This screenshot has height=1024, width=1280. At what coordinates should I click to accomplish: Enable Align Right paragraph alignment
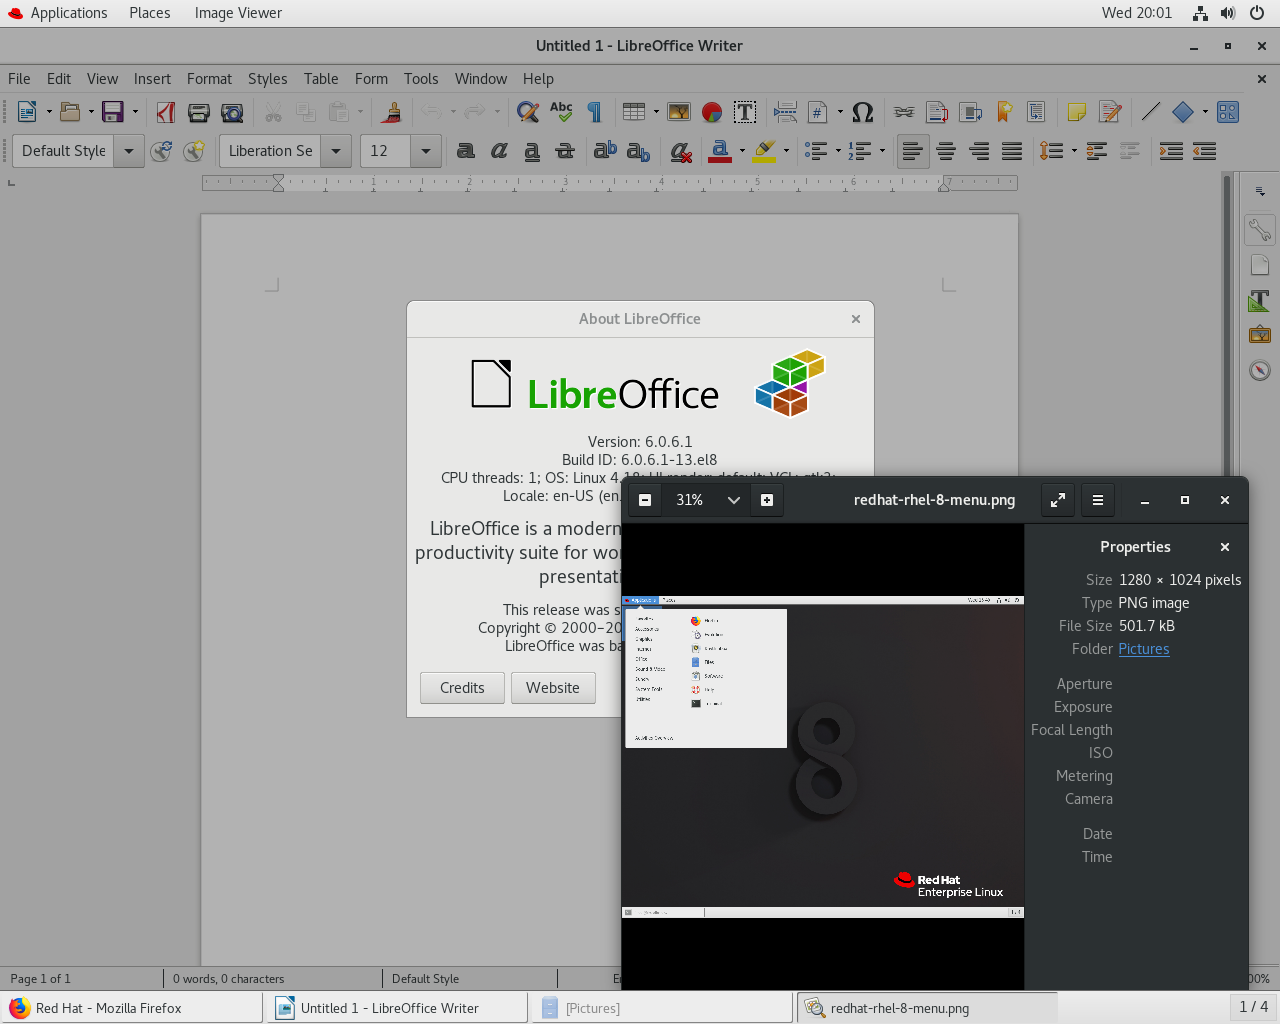pos(979,151)
